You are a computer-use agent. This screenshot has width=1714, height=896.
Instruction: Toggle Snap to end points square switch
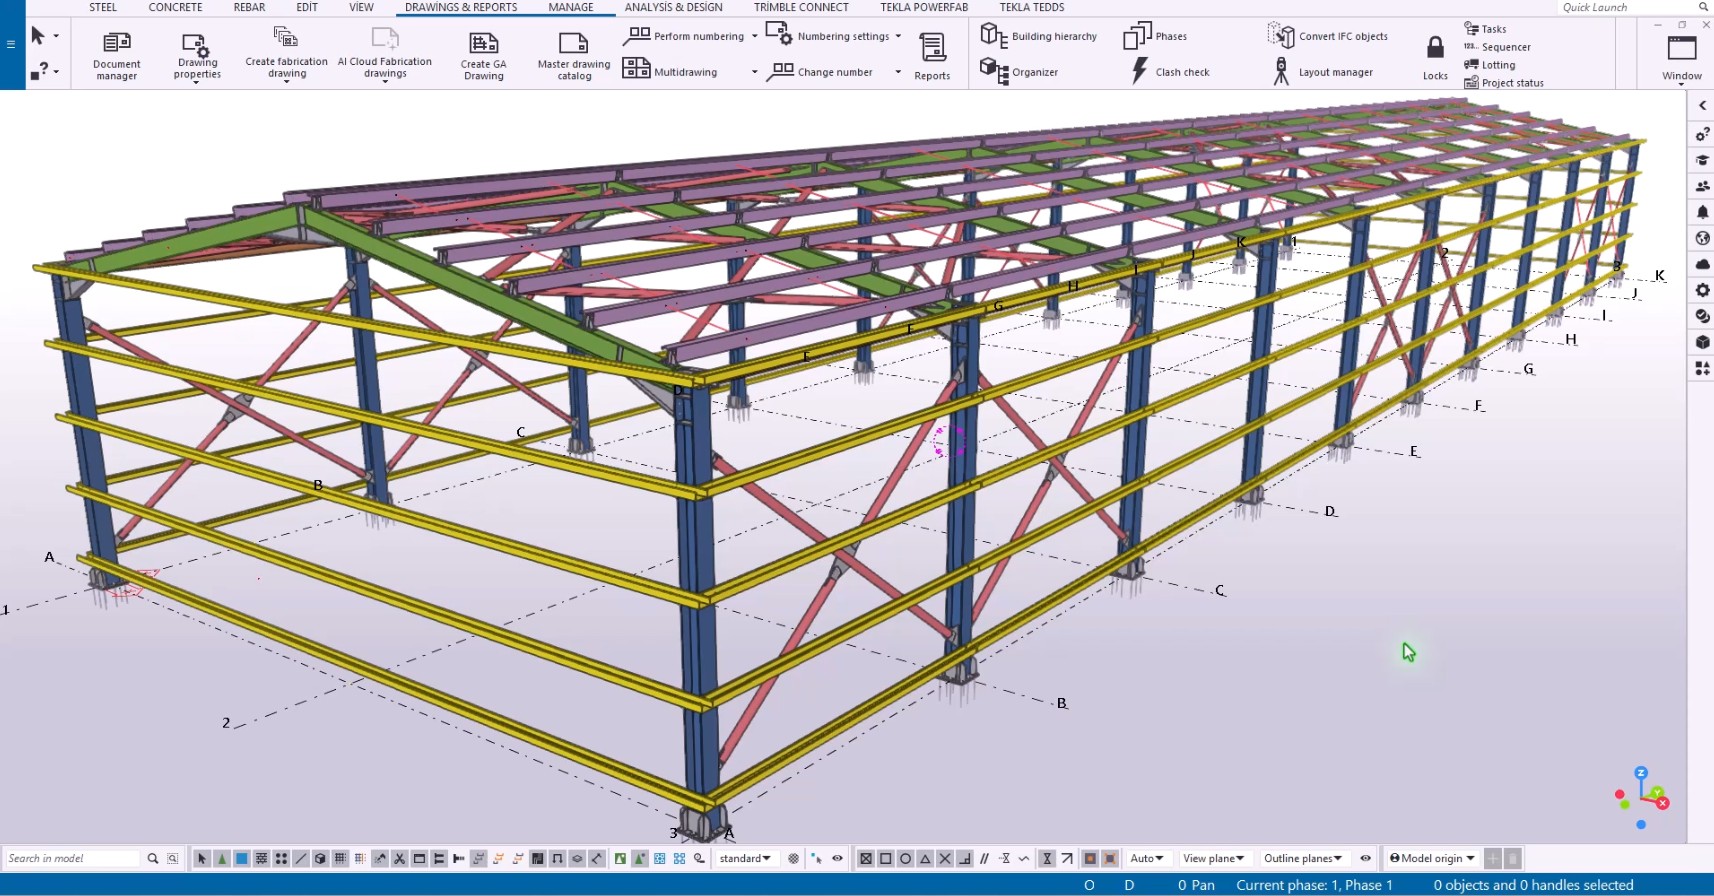[x=886, y=858]
